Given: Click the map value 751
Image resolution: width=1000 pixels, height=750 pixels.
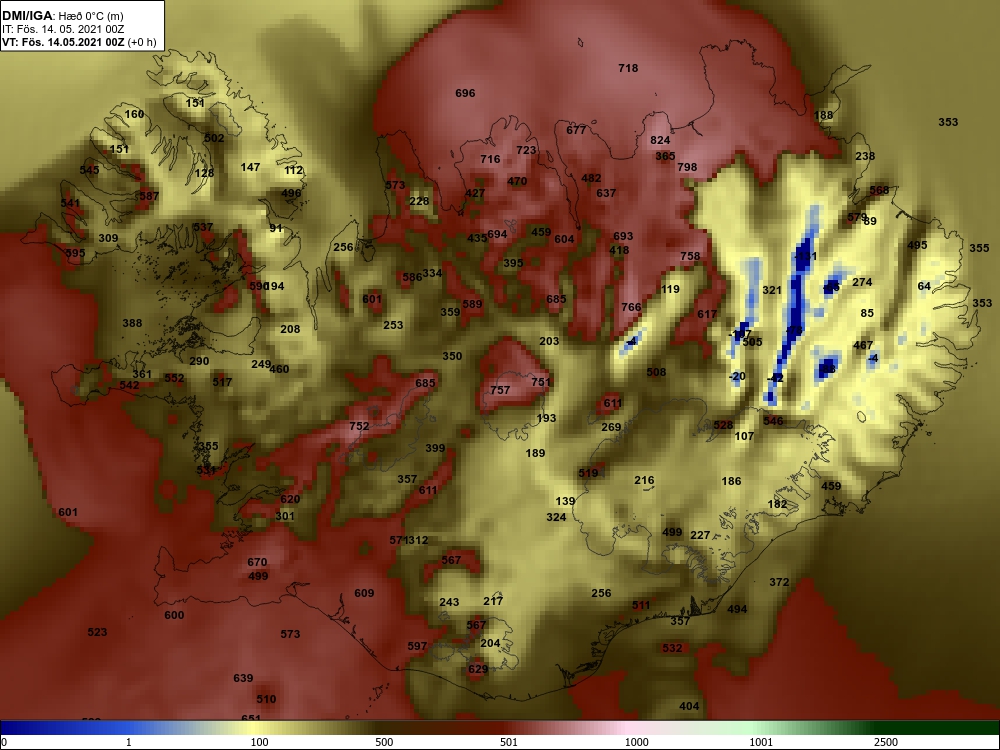Looking at the screenshot, I should (541, 382).
